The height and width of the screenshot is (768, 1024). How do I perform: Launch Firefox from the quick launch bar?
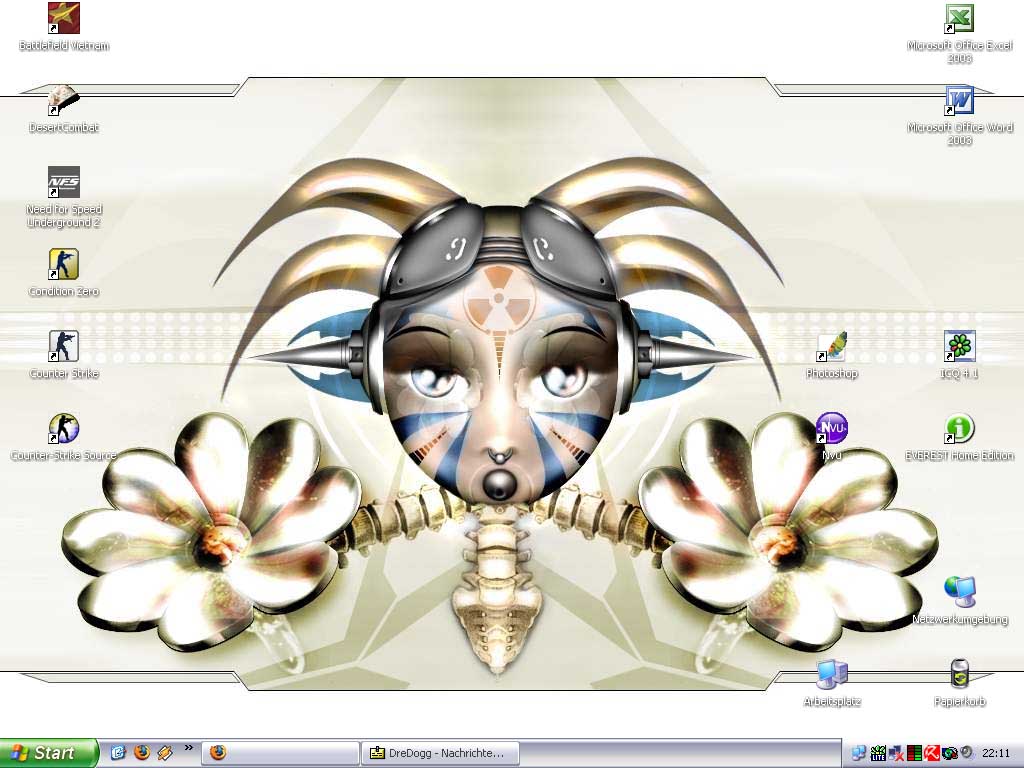142,753
